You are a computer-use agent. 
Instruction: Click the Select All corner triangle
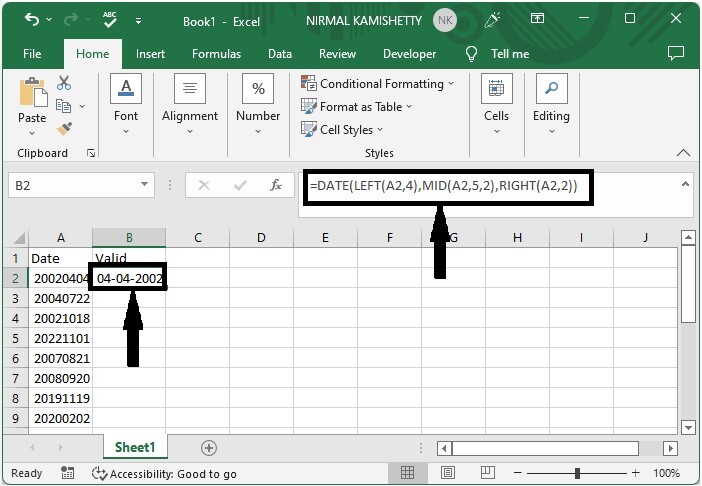click(x=19, y=238)
